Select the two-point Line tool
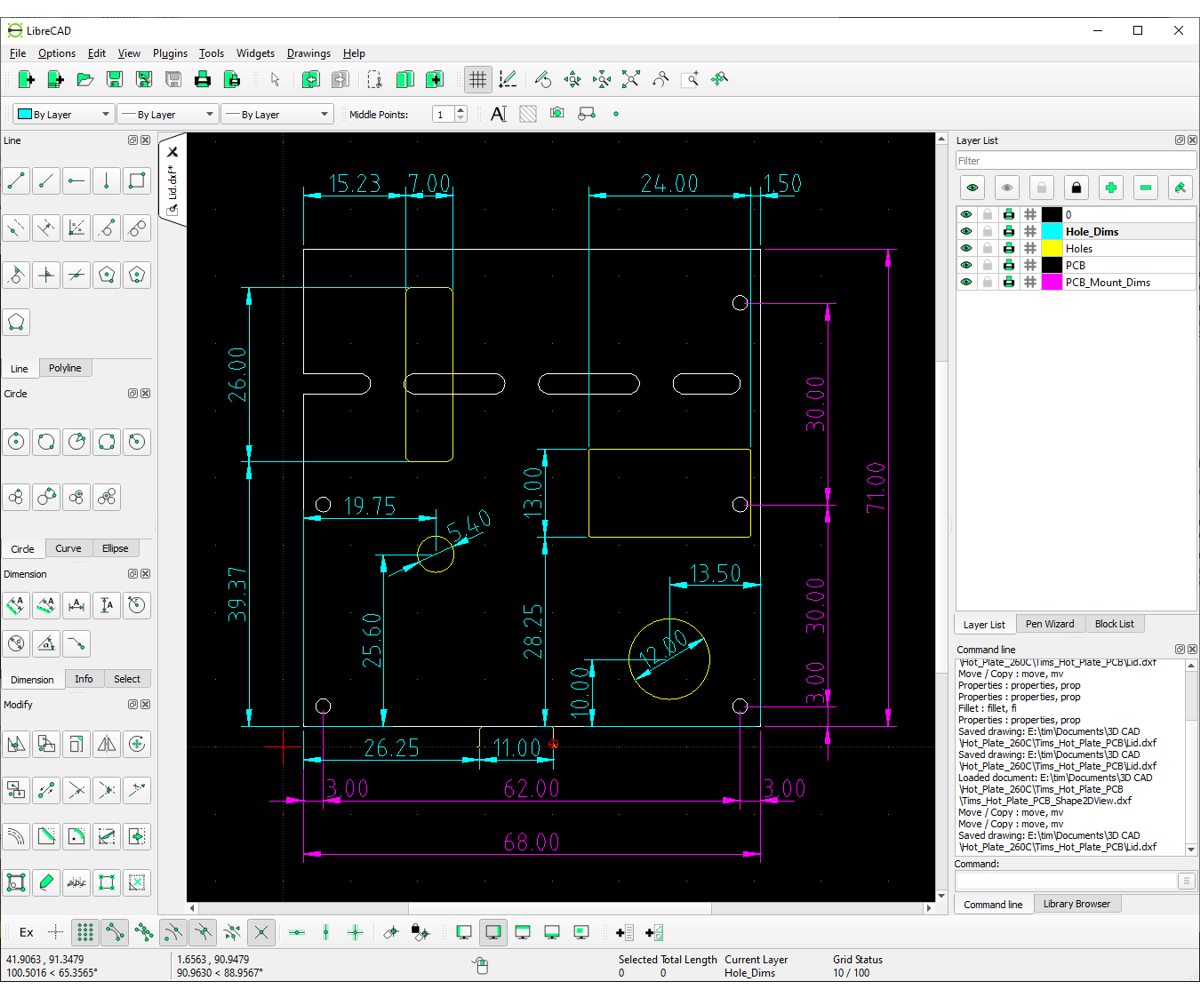Screen dimensions: 1200x1000 point(16,181)
